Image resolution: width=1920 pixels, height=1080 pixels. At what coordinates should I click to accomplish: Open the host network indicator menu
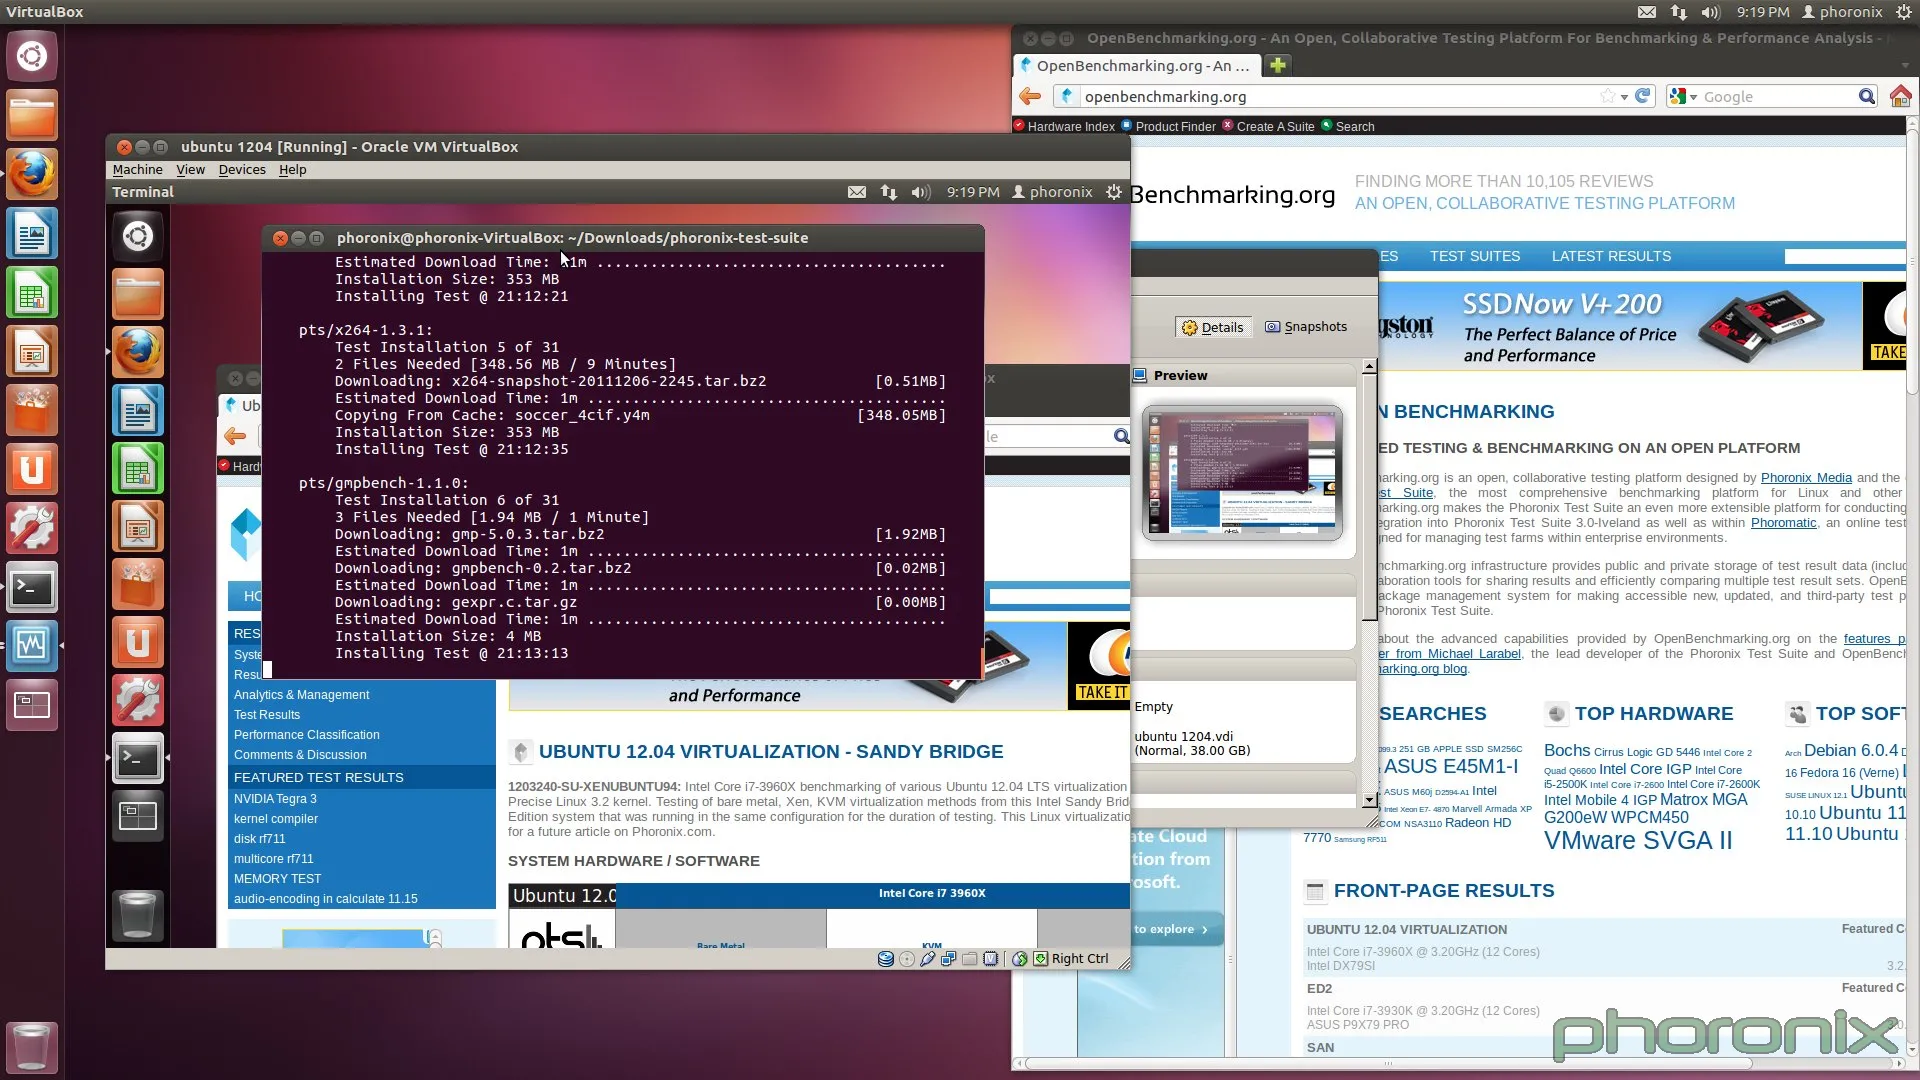point(1678,12)
